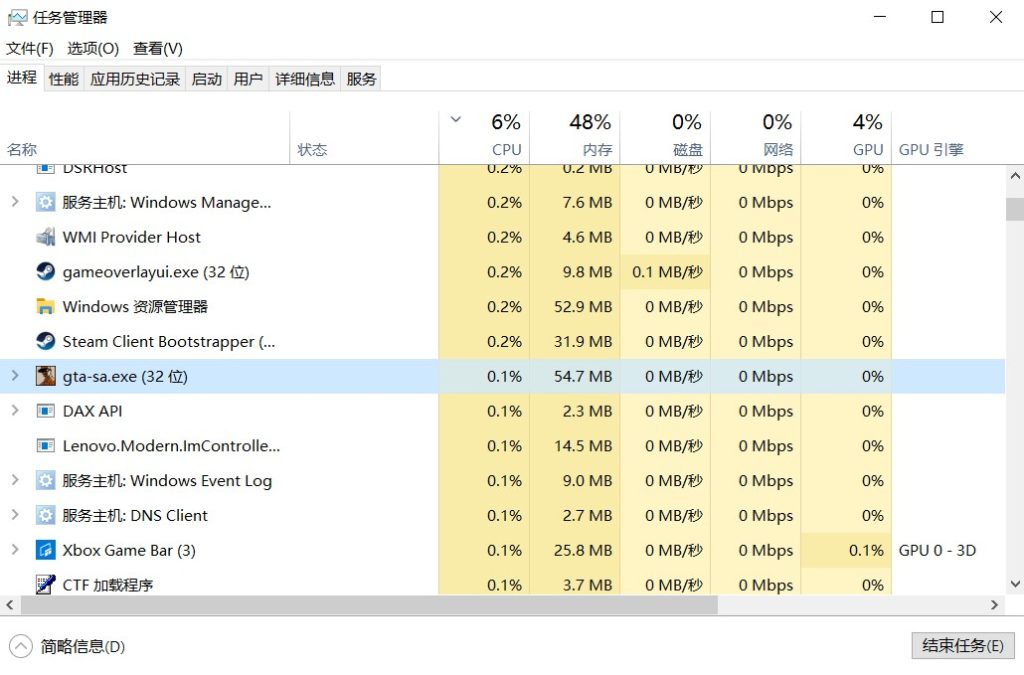Collapse to 简略信息 view
Viewport: 1024px width, 675px height.
[x=68, y=646]
